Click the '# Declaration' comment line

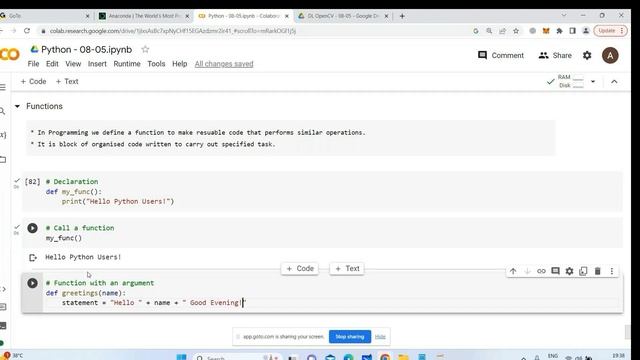[x=72, y=182]
